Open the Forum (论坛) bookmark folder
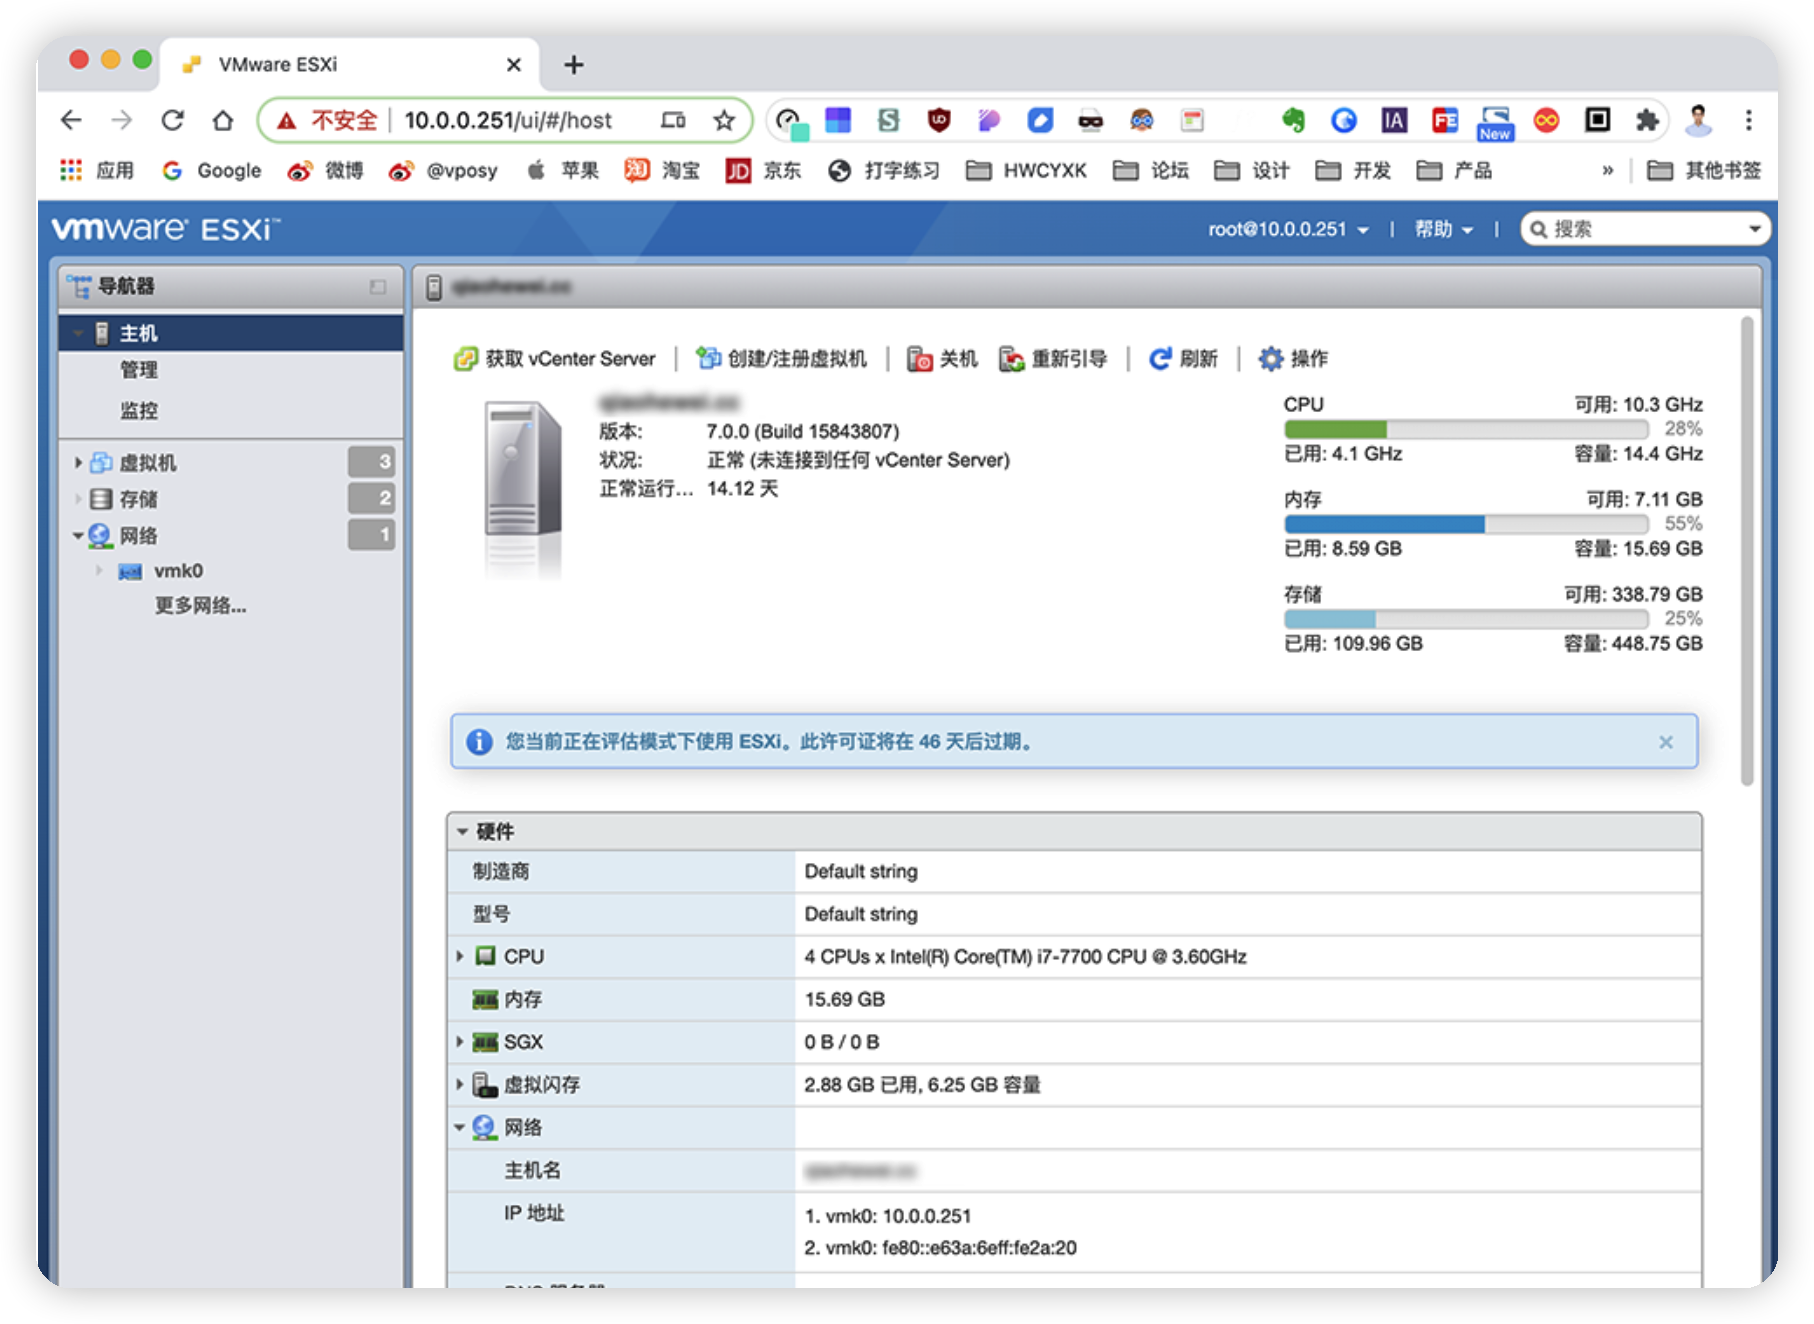The width and height of the screenshot is (1814, 1324). [1151, 171]
